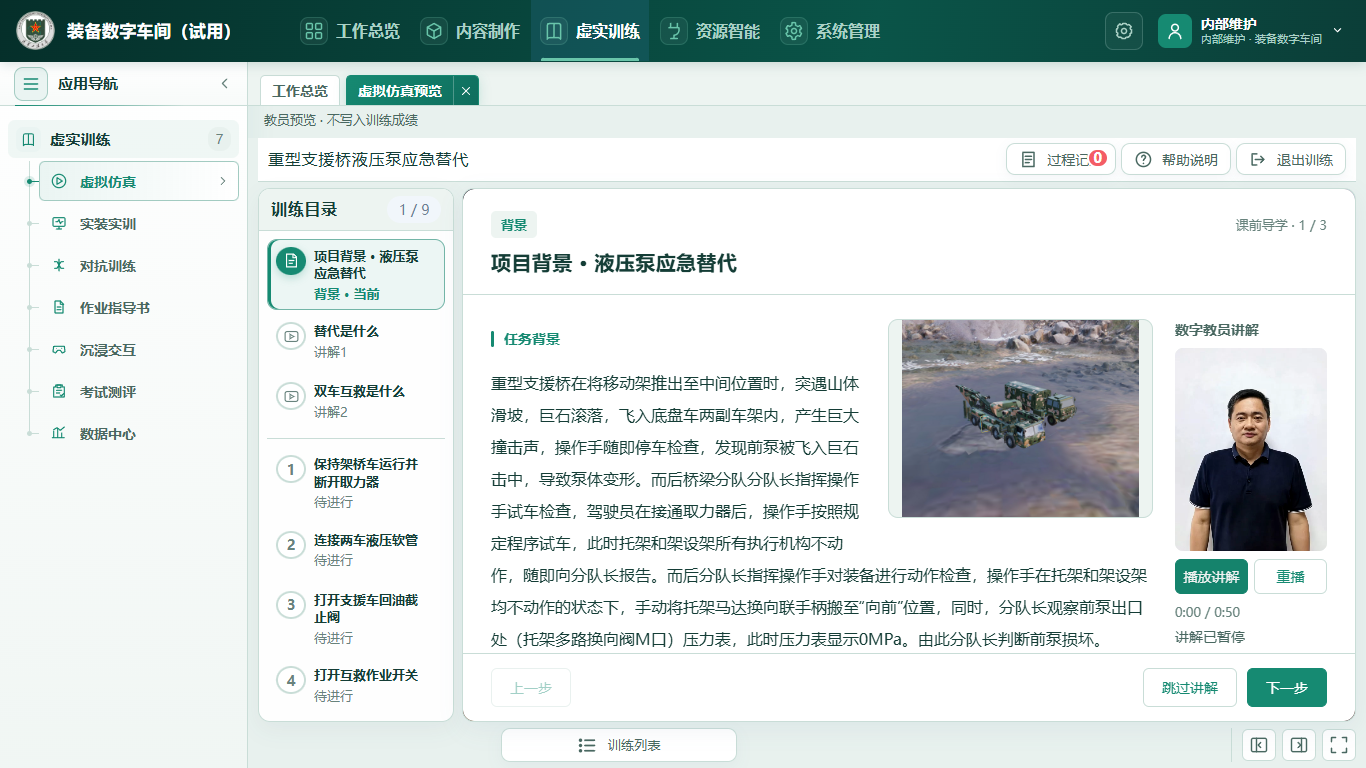
Task: Select 替代是什么 in the training list
Action: [x=356, y=341]
